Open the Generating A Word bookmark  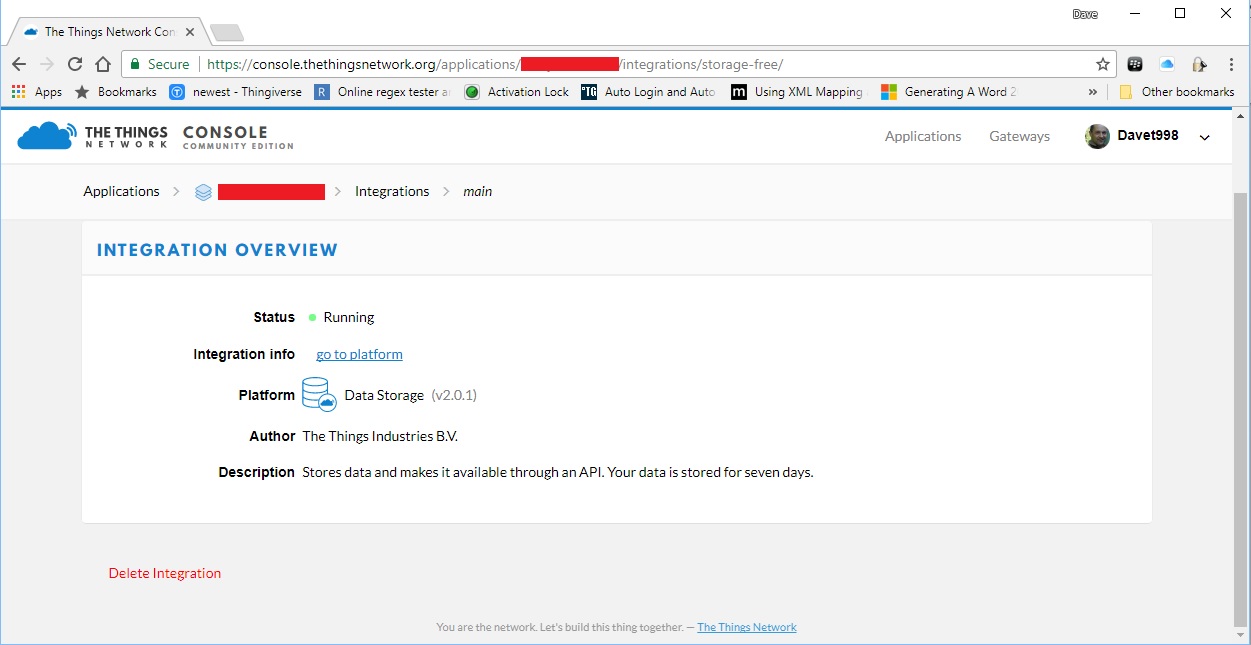tap(949, 92)
